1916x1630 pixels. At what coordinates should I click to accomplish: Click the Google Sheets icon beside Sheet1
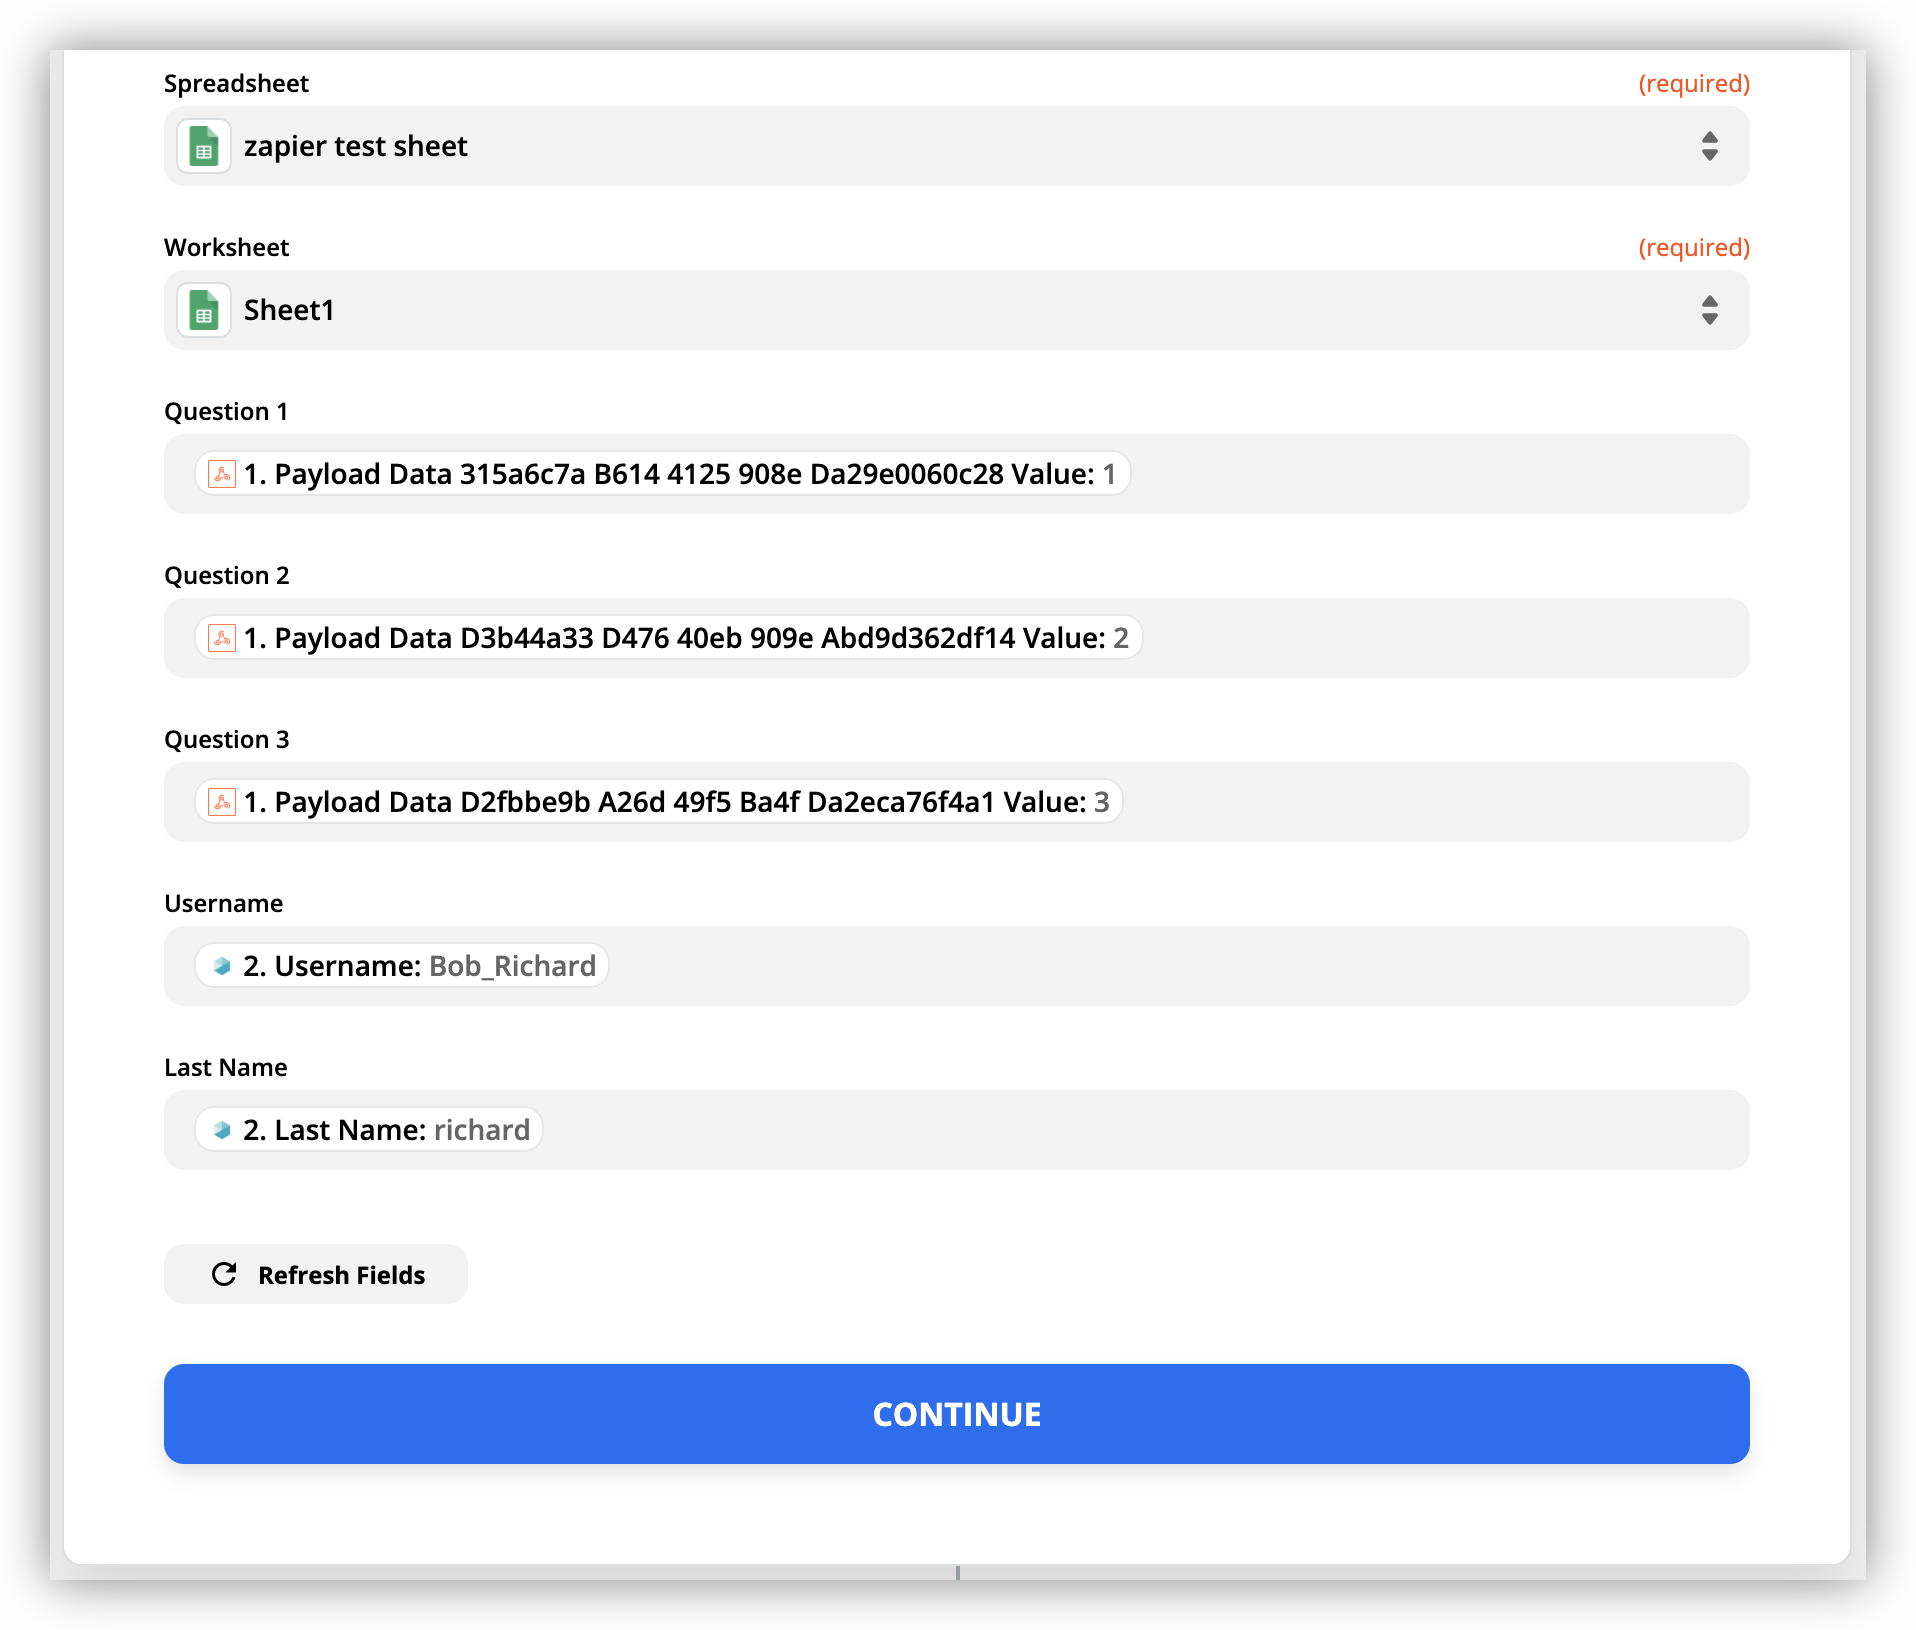click(x=204, y=311)
